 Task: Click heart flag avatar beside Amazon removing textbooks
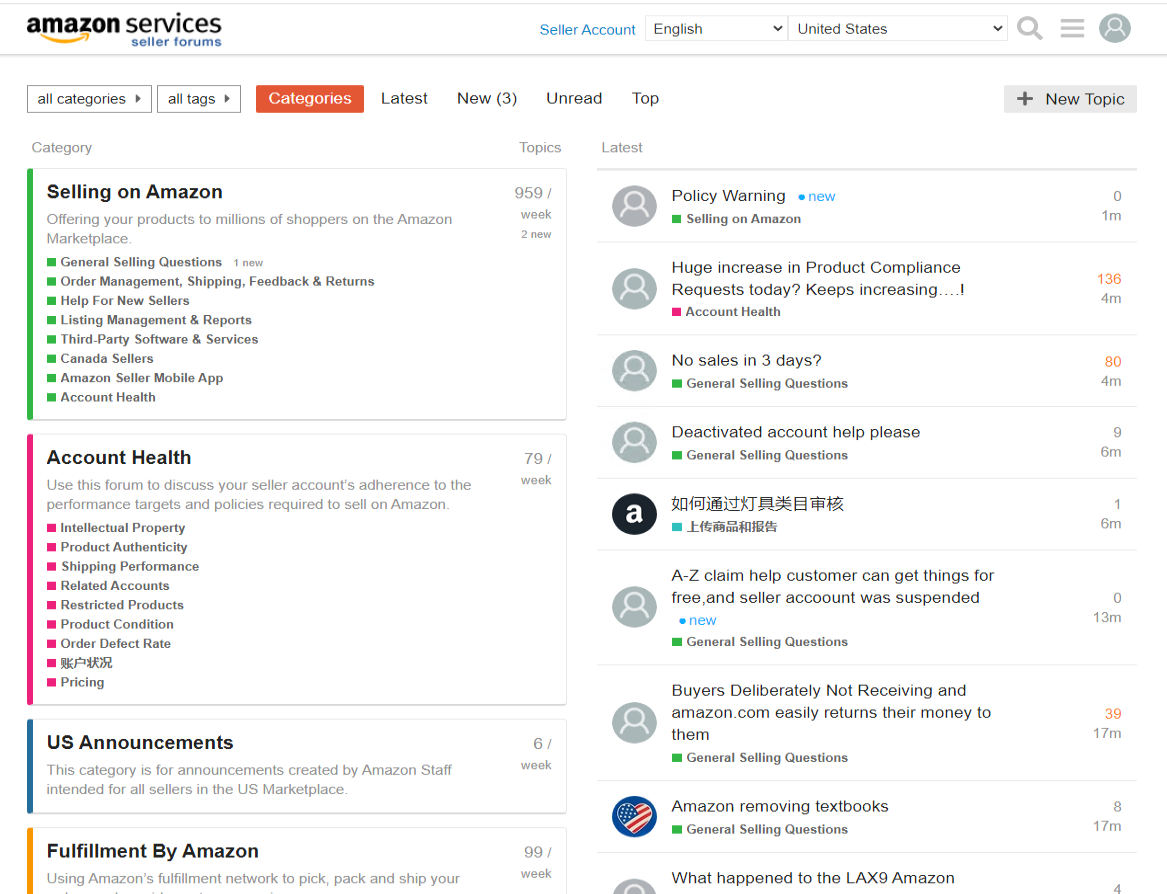pos(634,816)
